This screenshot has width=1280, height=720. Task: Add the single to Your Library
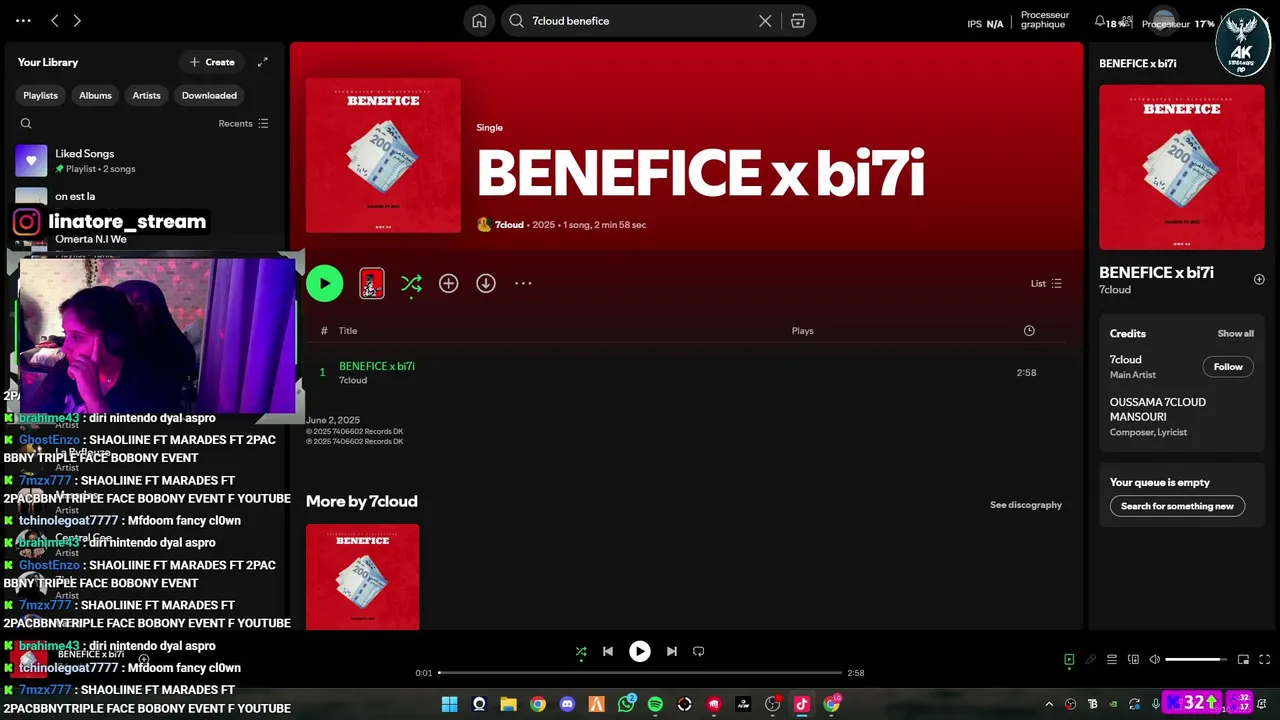click(449, 284)
